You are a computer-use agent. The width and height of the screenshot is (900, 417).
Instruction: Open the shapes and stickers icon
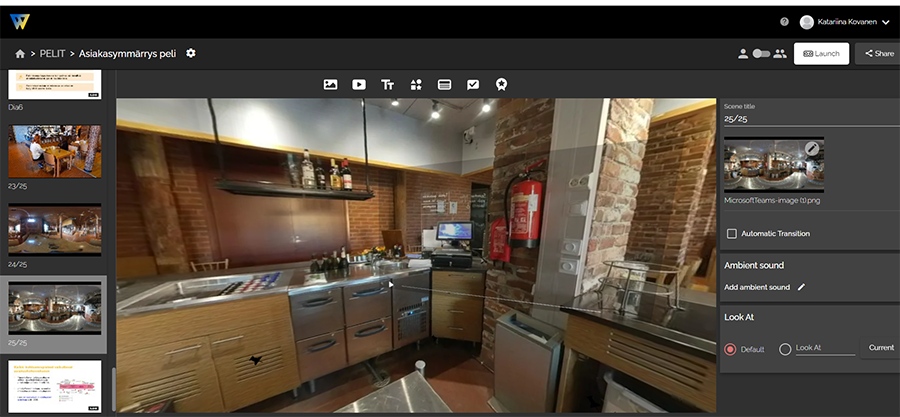pyautogui.click(x=416, y=85)
